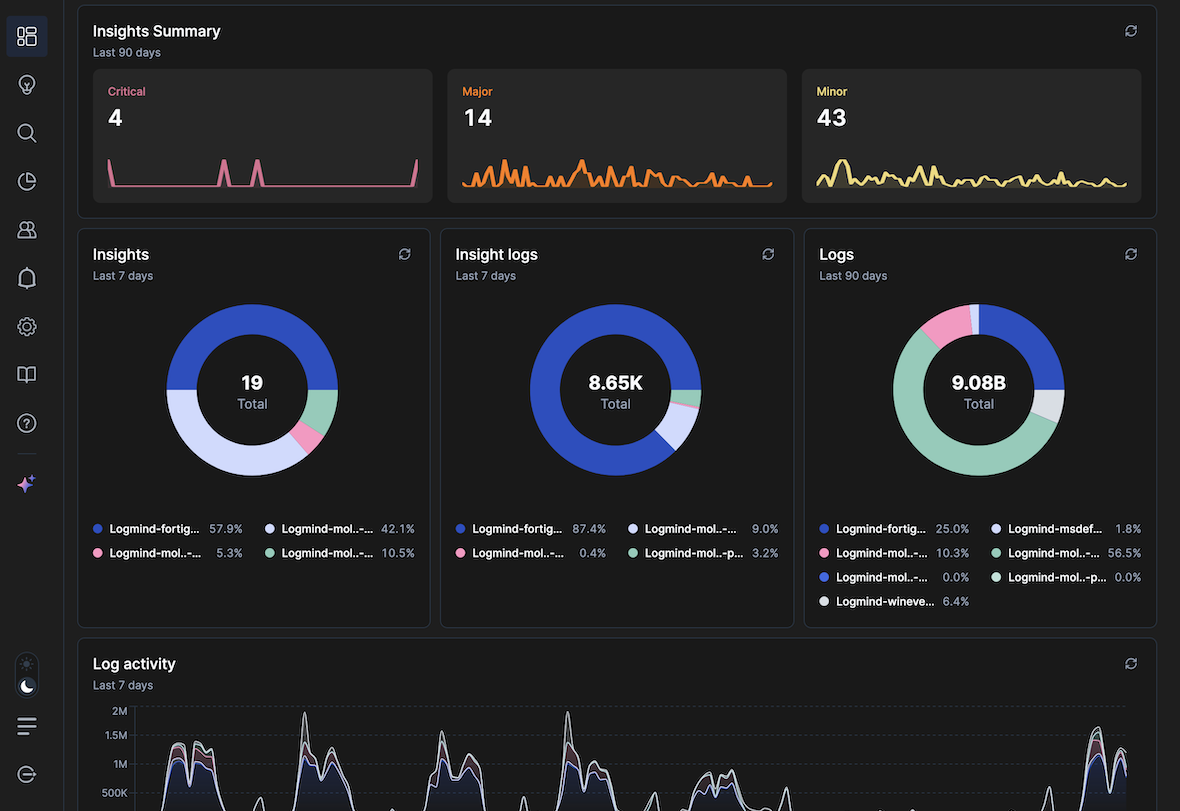Open the pie chart analytics icon
1180x811 pixels.
click(x=27, y=181)
